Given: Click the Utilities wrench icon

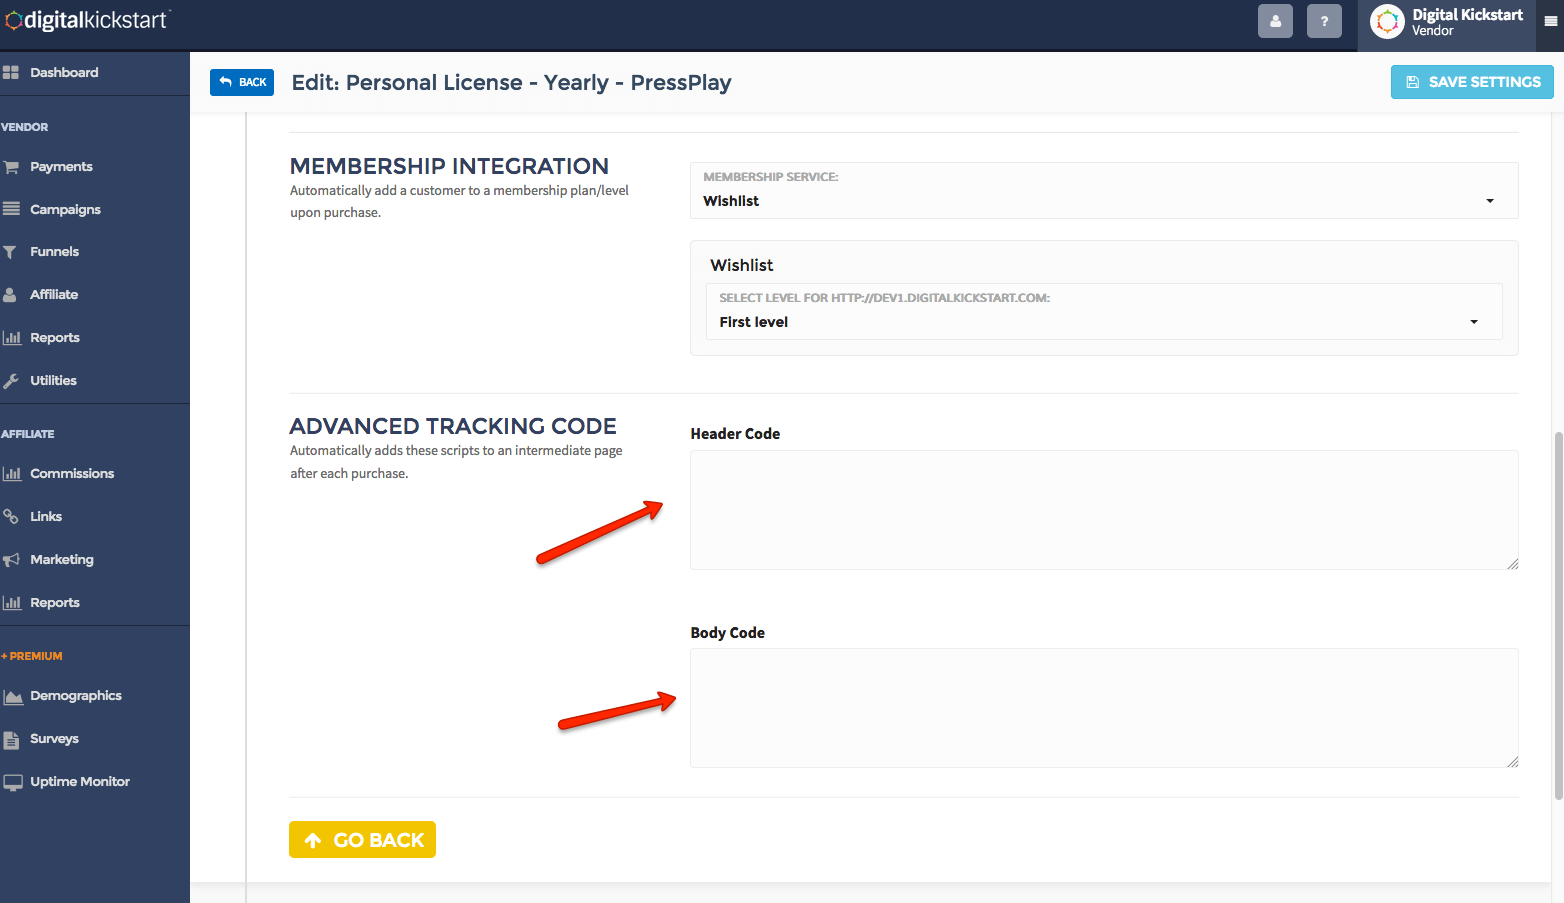Looking at the screenshot, I should click(x=11, y=381).
